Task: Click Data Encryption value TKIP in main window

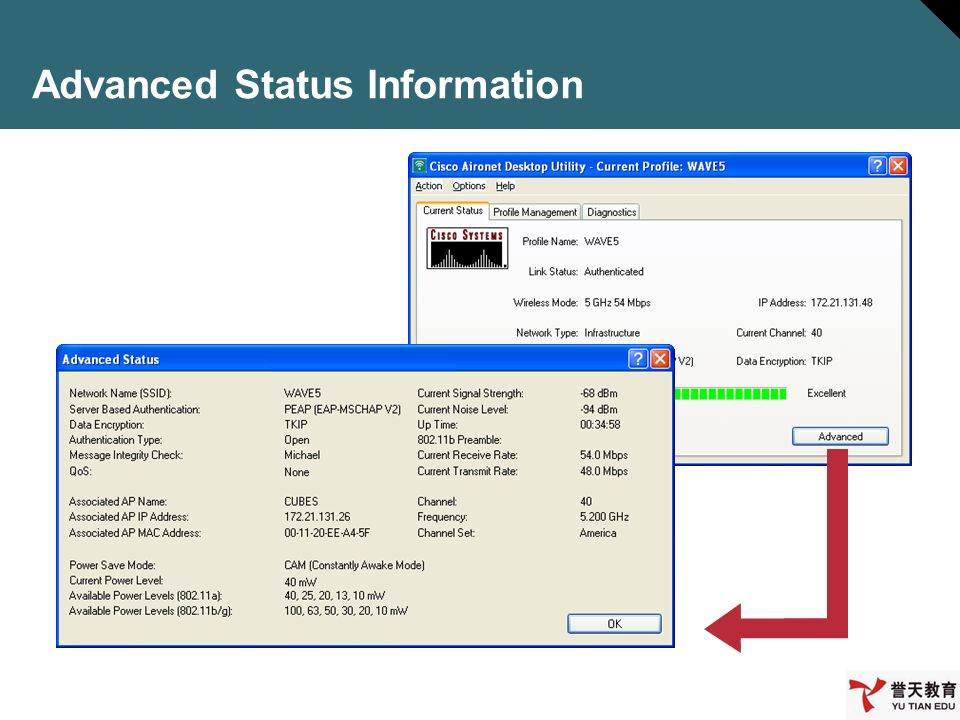Action: point(822,361)
